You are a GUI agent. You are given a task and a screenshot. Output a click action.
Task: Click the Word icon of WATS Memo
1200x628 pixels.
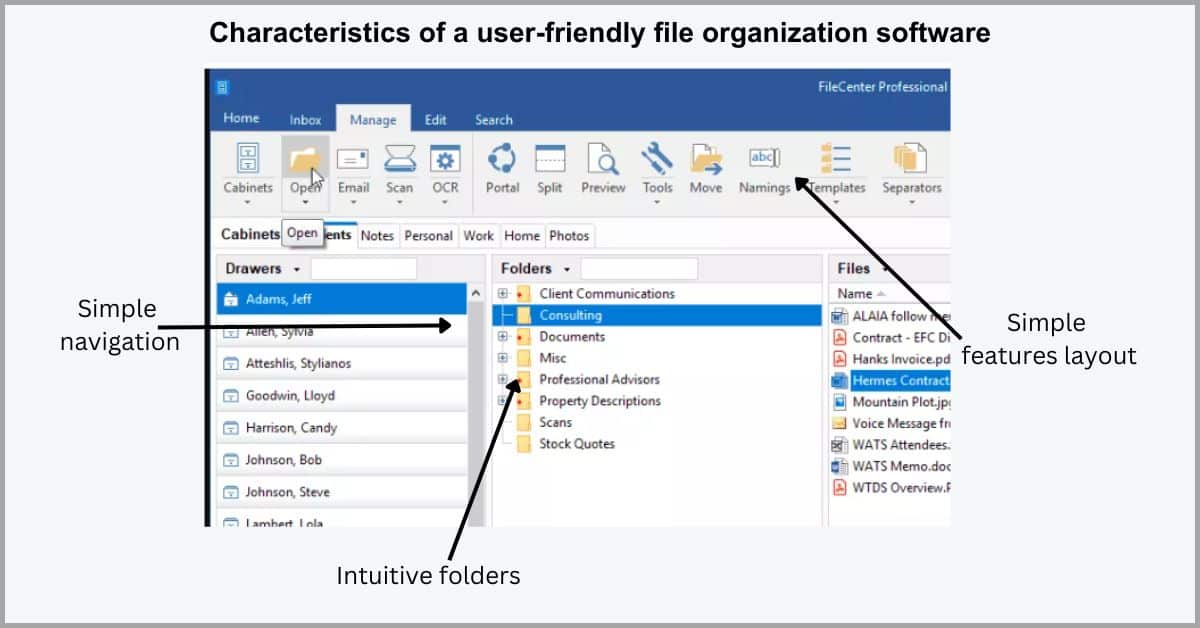840,466
